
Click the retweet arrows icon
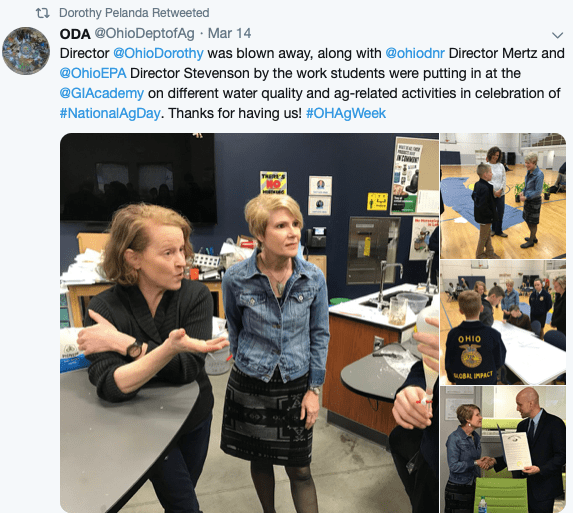[x=42, y=13]
